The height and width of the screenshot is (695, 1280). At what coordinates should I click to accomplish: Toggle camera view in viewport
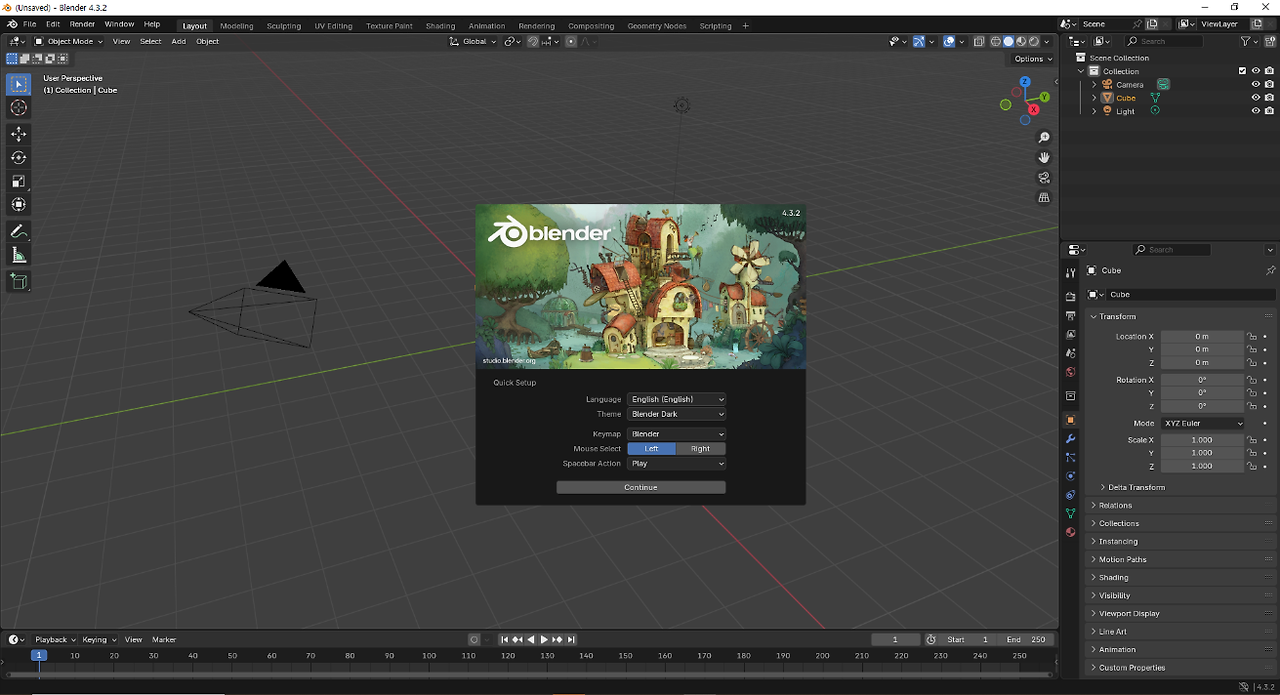[1044, 178]
